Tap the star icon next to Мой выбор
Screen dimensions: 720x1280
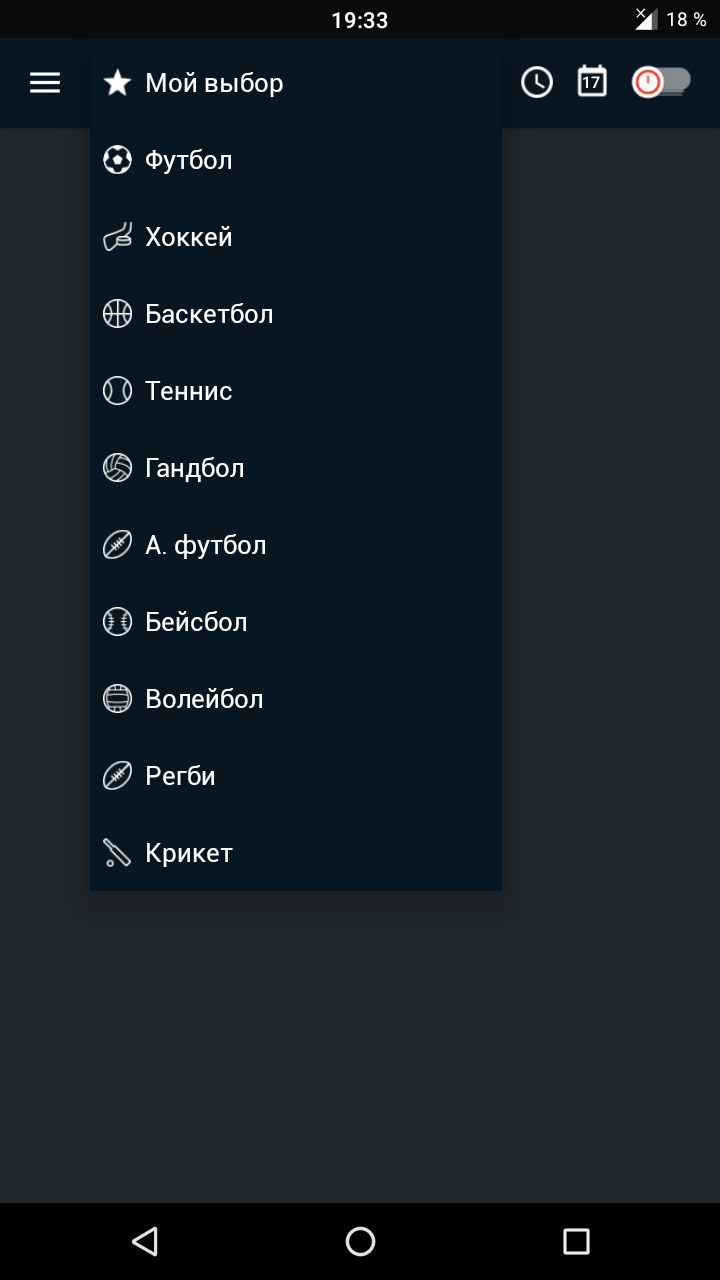click(117, 83)
